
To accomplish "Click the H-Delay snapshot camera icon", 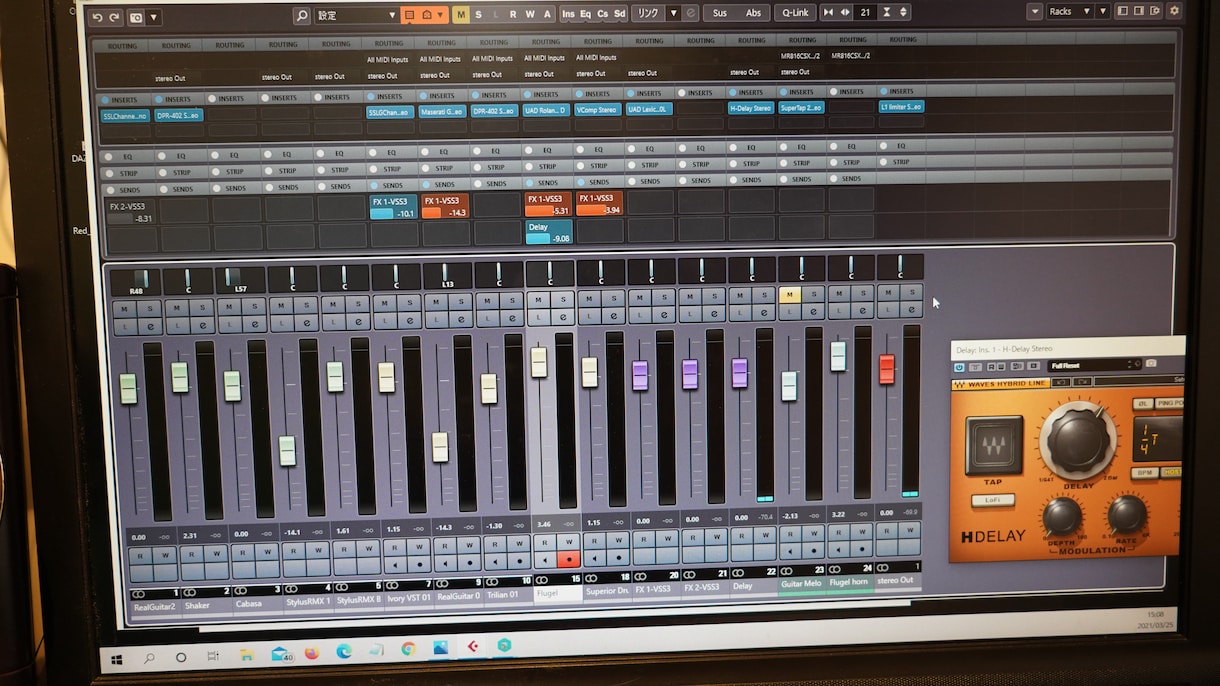I will coord(1151,364).
